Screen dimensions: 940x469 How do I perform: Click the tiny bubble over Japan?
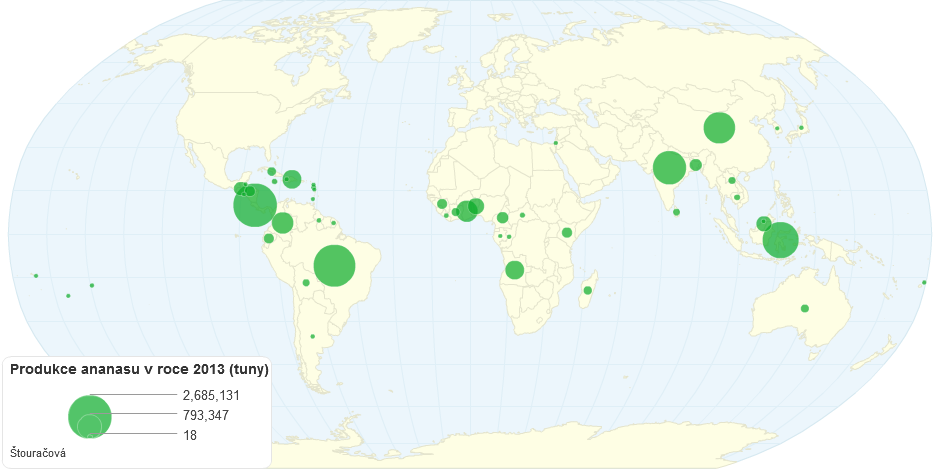pos(801,128)
